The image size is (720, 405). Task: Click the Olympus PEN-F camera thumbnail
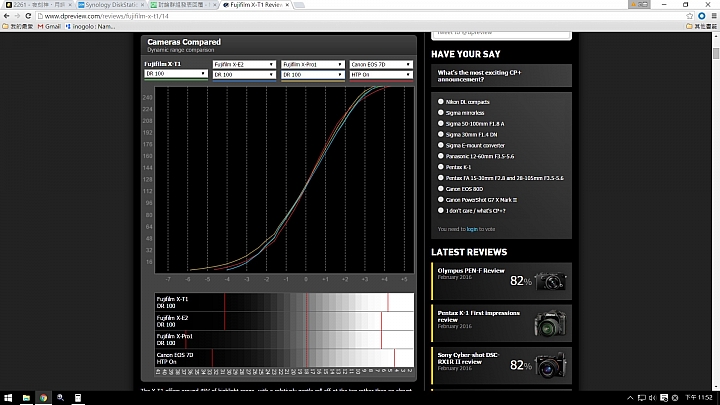click(x=551, y=281)
